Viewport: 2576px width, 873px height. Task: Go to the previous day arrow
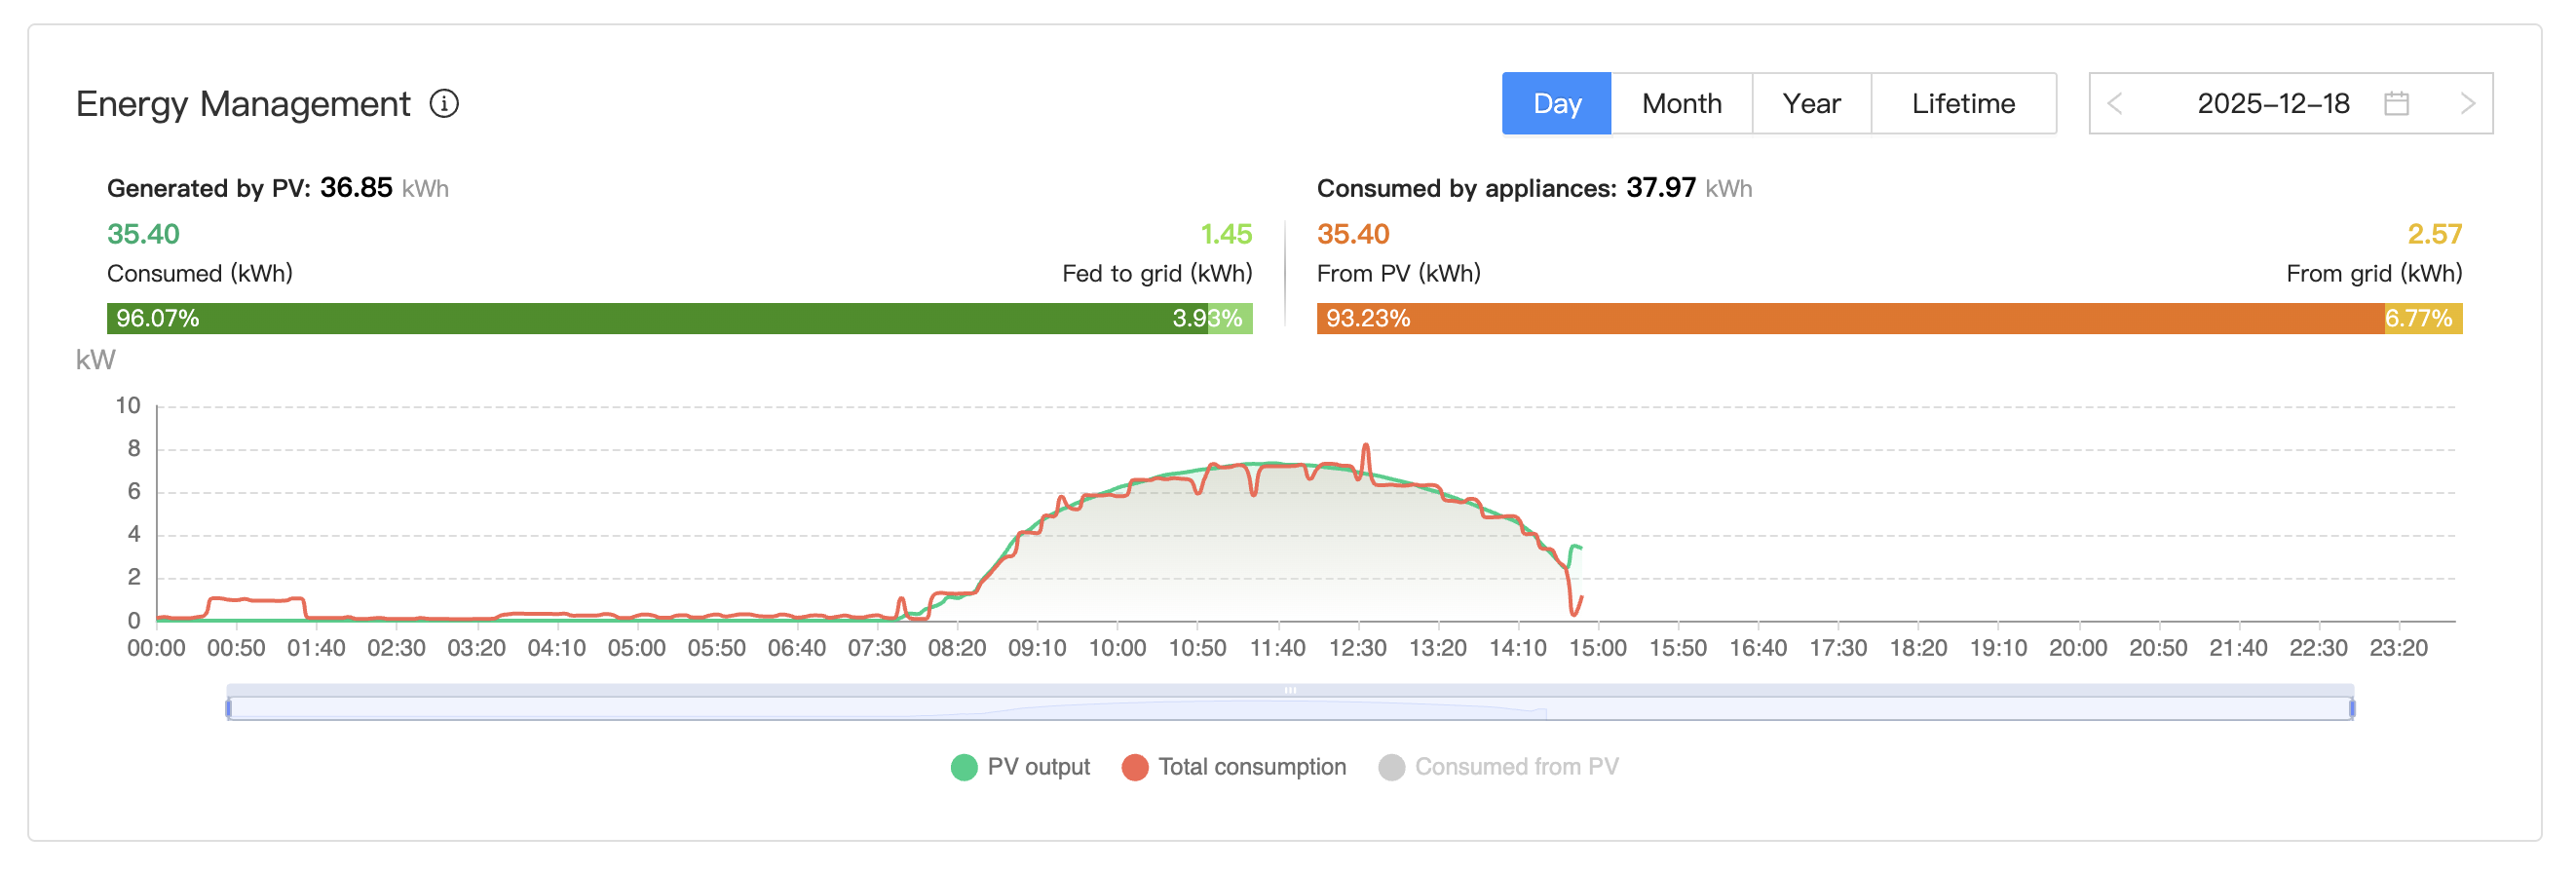2114,104
